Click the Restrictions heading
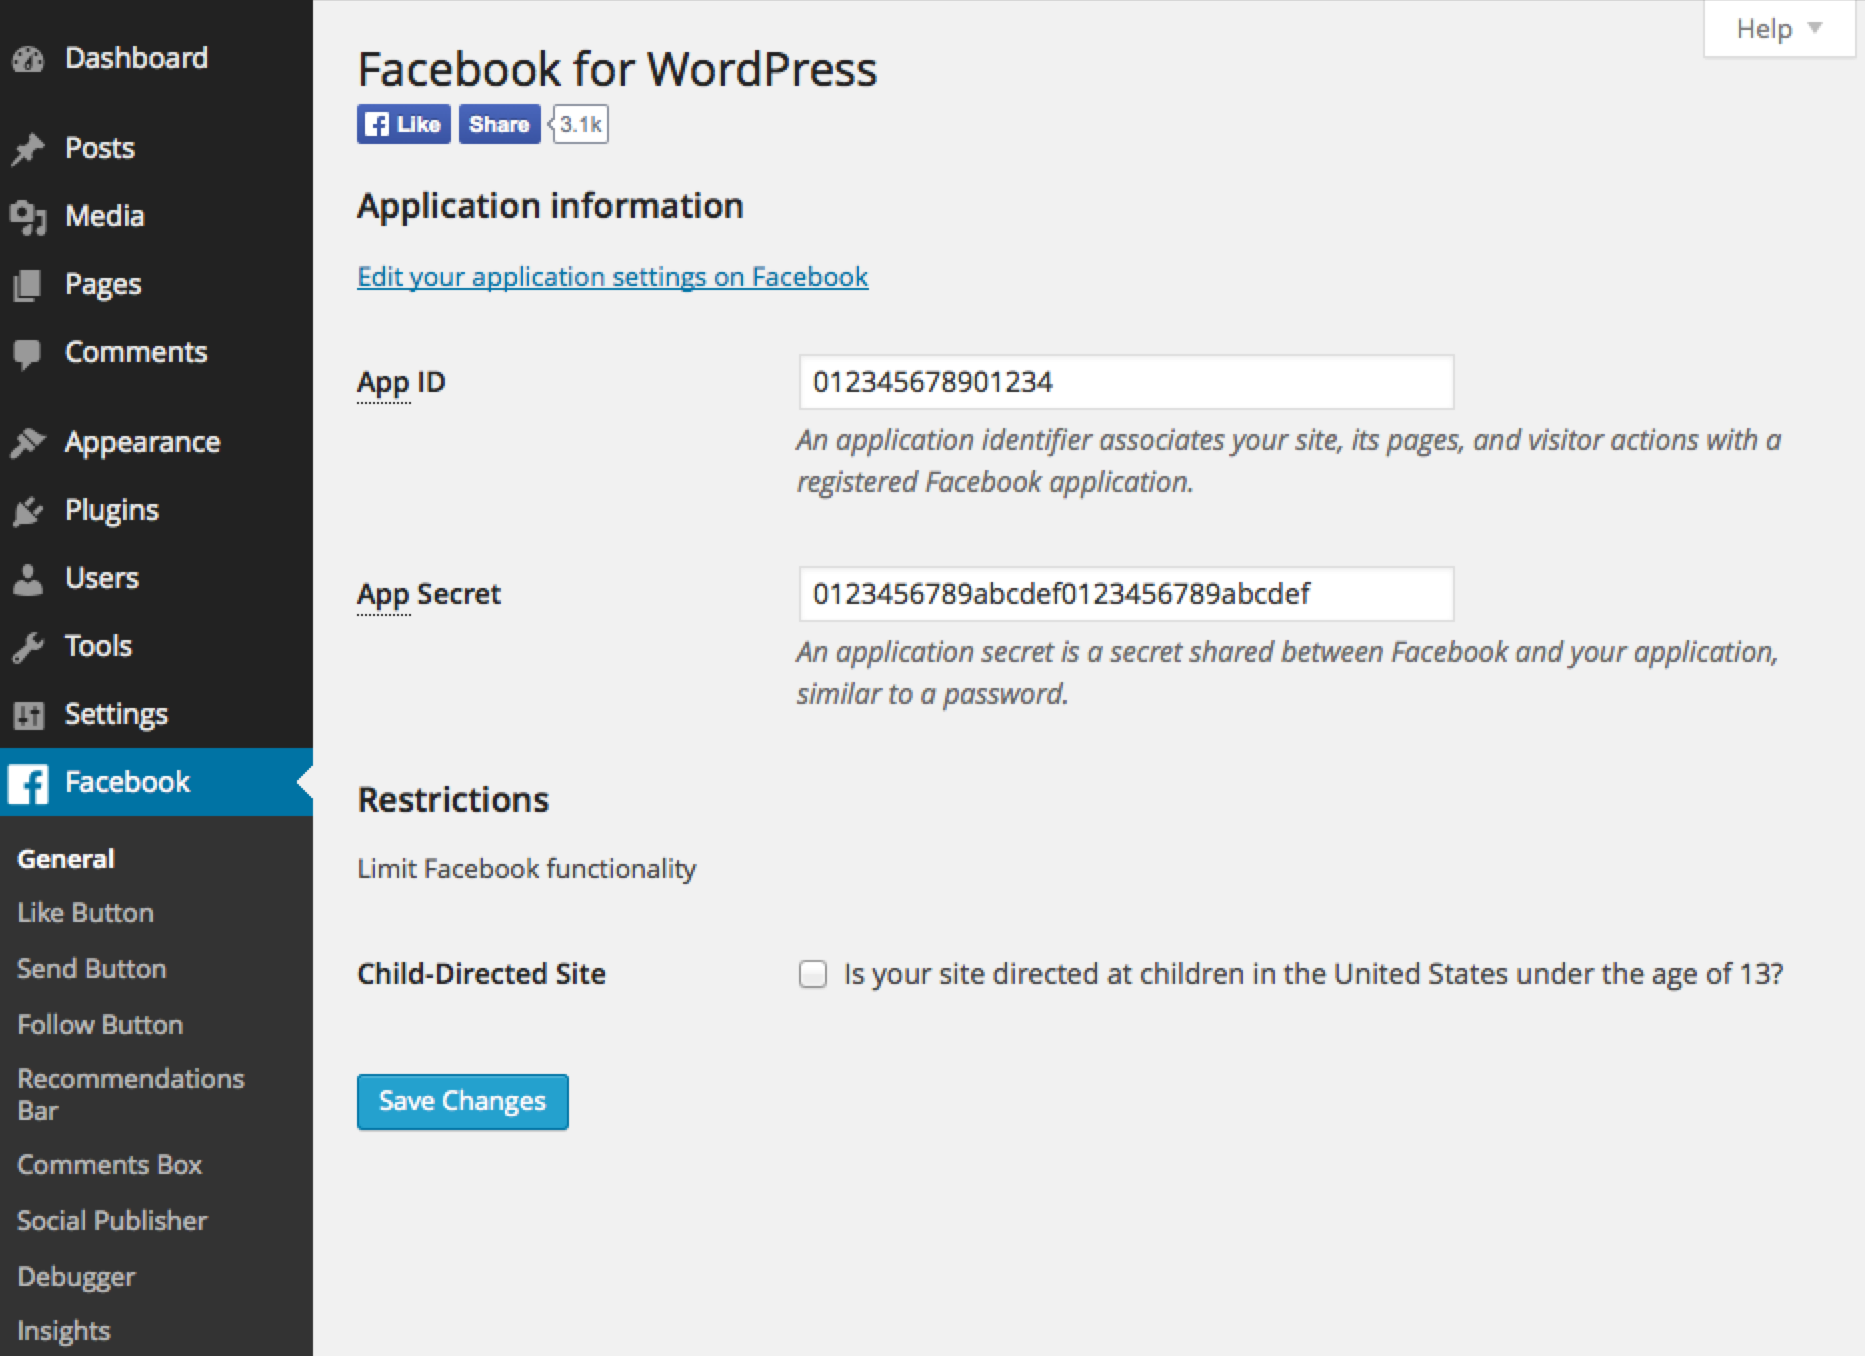The image size is (1865, 1356). pos(453,800)
